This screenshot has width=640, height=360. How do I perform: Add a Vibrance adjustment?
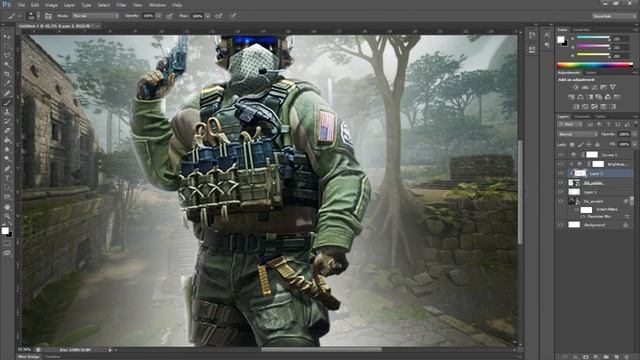point(613,87)
